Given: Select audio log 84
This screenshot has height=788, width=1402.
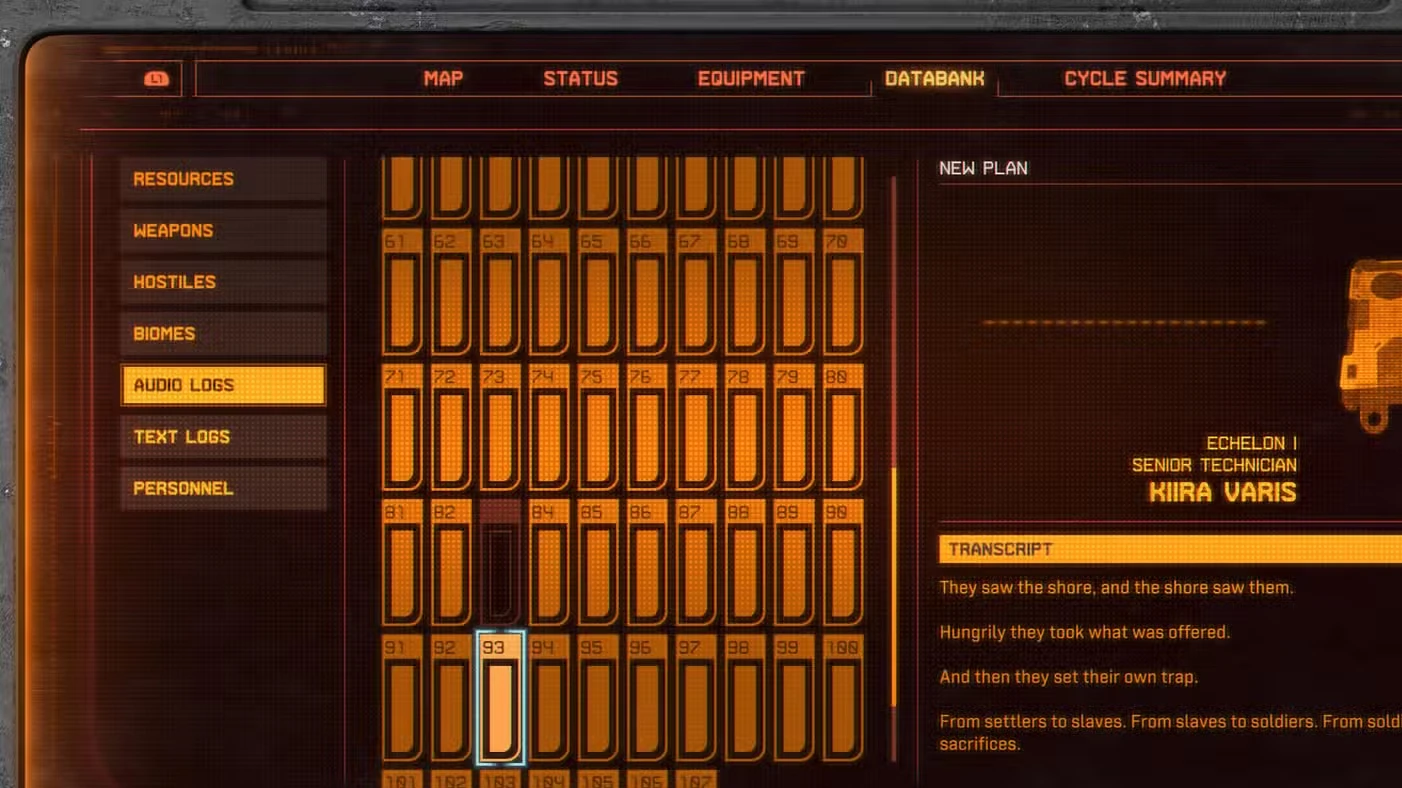Looking at the screenshot, I should click(549, 563).
